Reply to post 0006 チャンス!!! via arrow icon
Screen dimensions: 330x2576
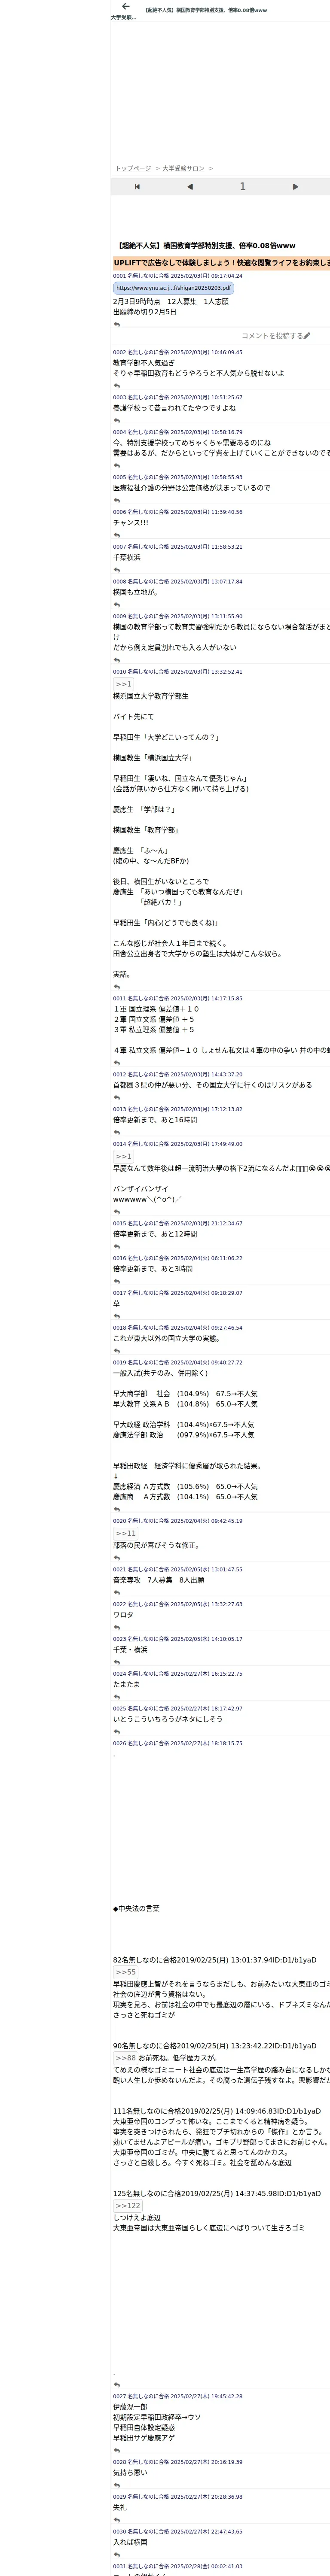117,535
